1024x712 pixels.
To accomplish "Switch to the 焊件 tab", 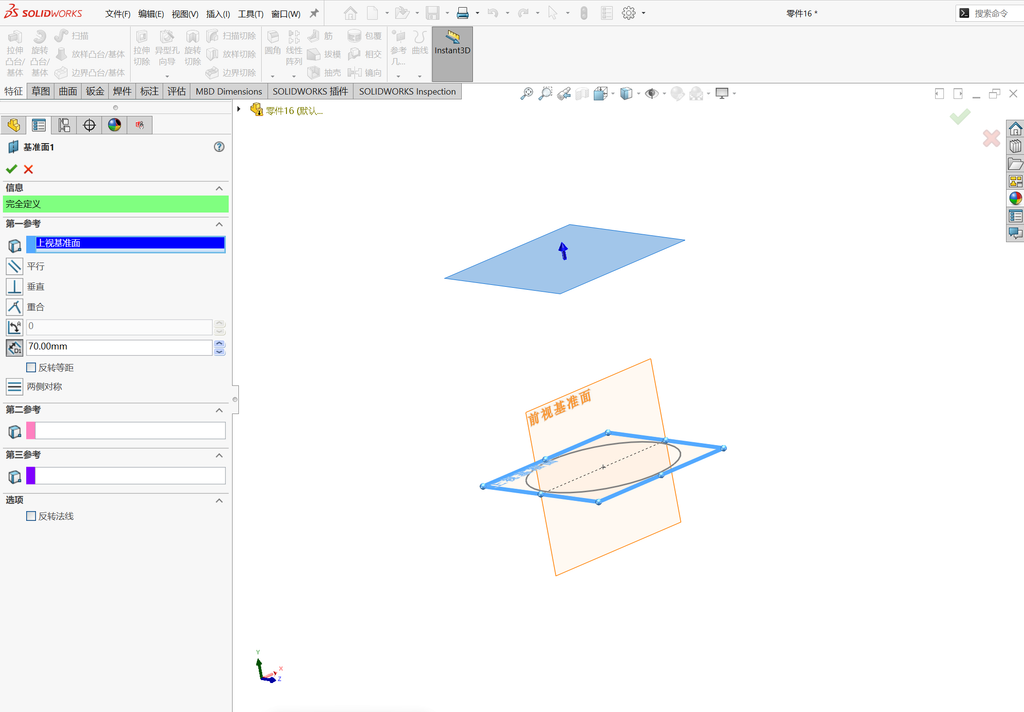I will 122,91.
